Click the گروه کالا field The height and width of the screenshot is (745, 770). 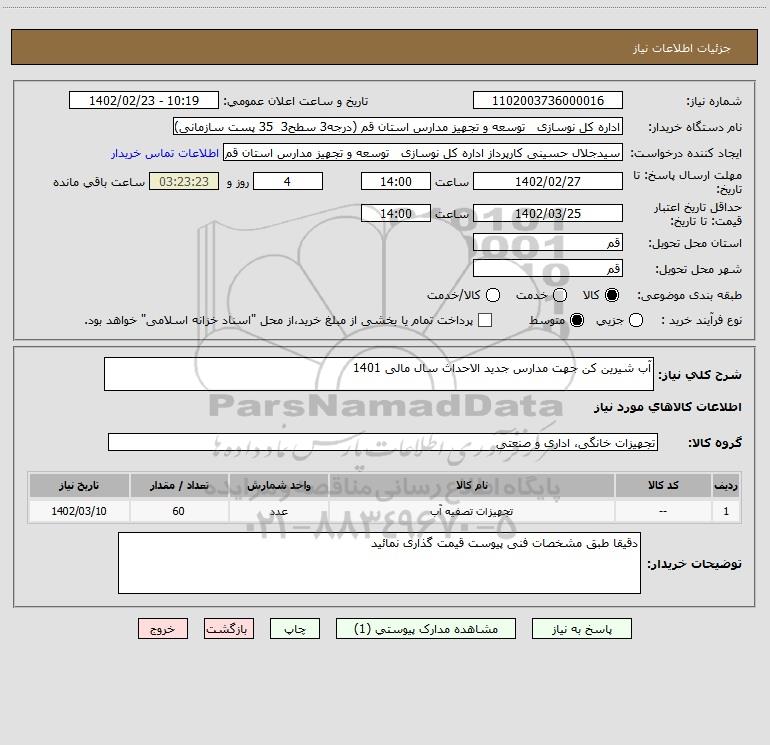[383, 442]
